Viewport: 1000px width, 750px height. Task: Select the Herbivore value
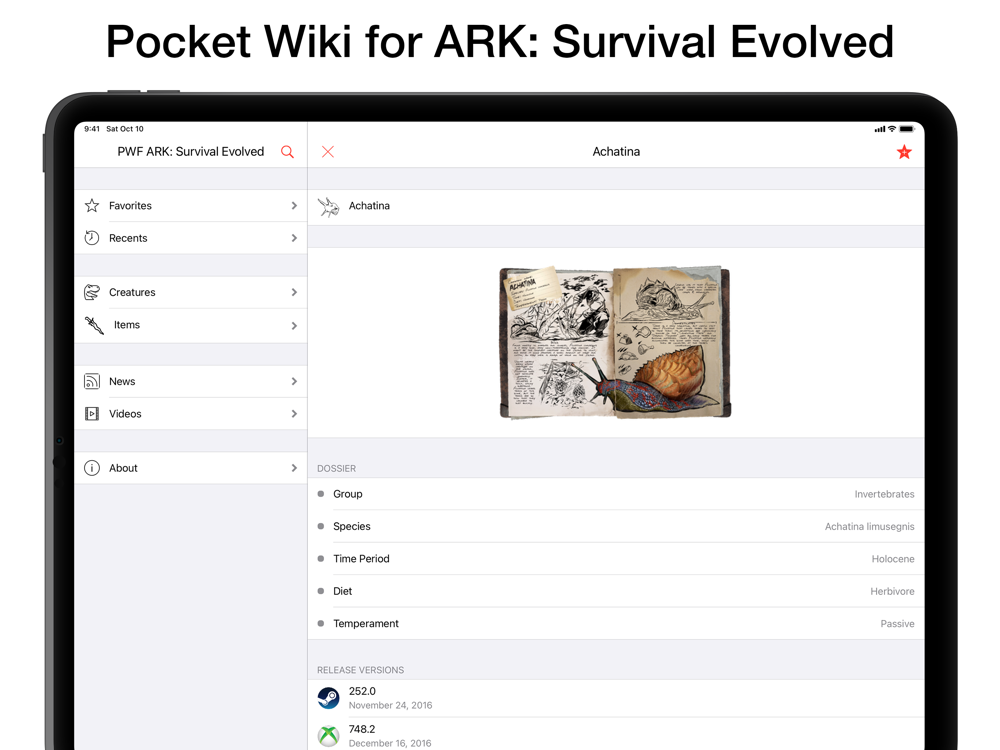[x=892, y=591]
